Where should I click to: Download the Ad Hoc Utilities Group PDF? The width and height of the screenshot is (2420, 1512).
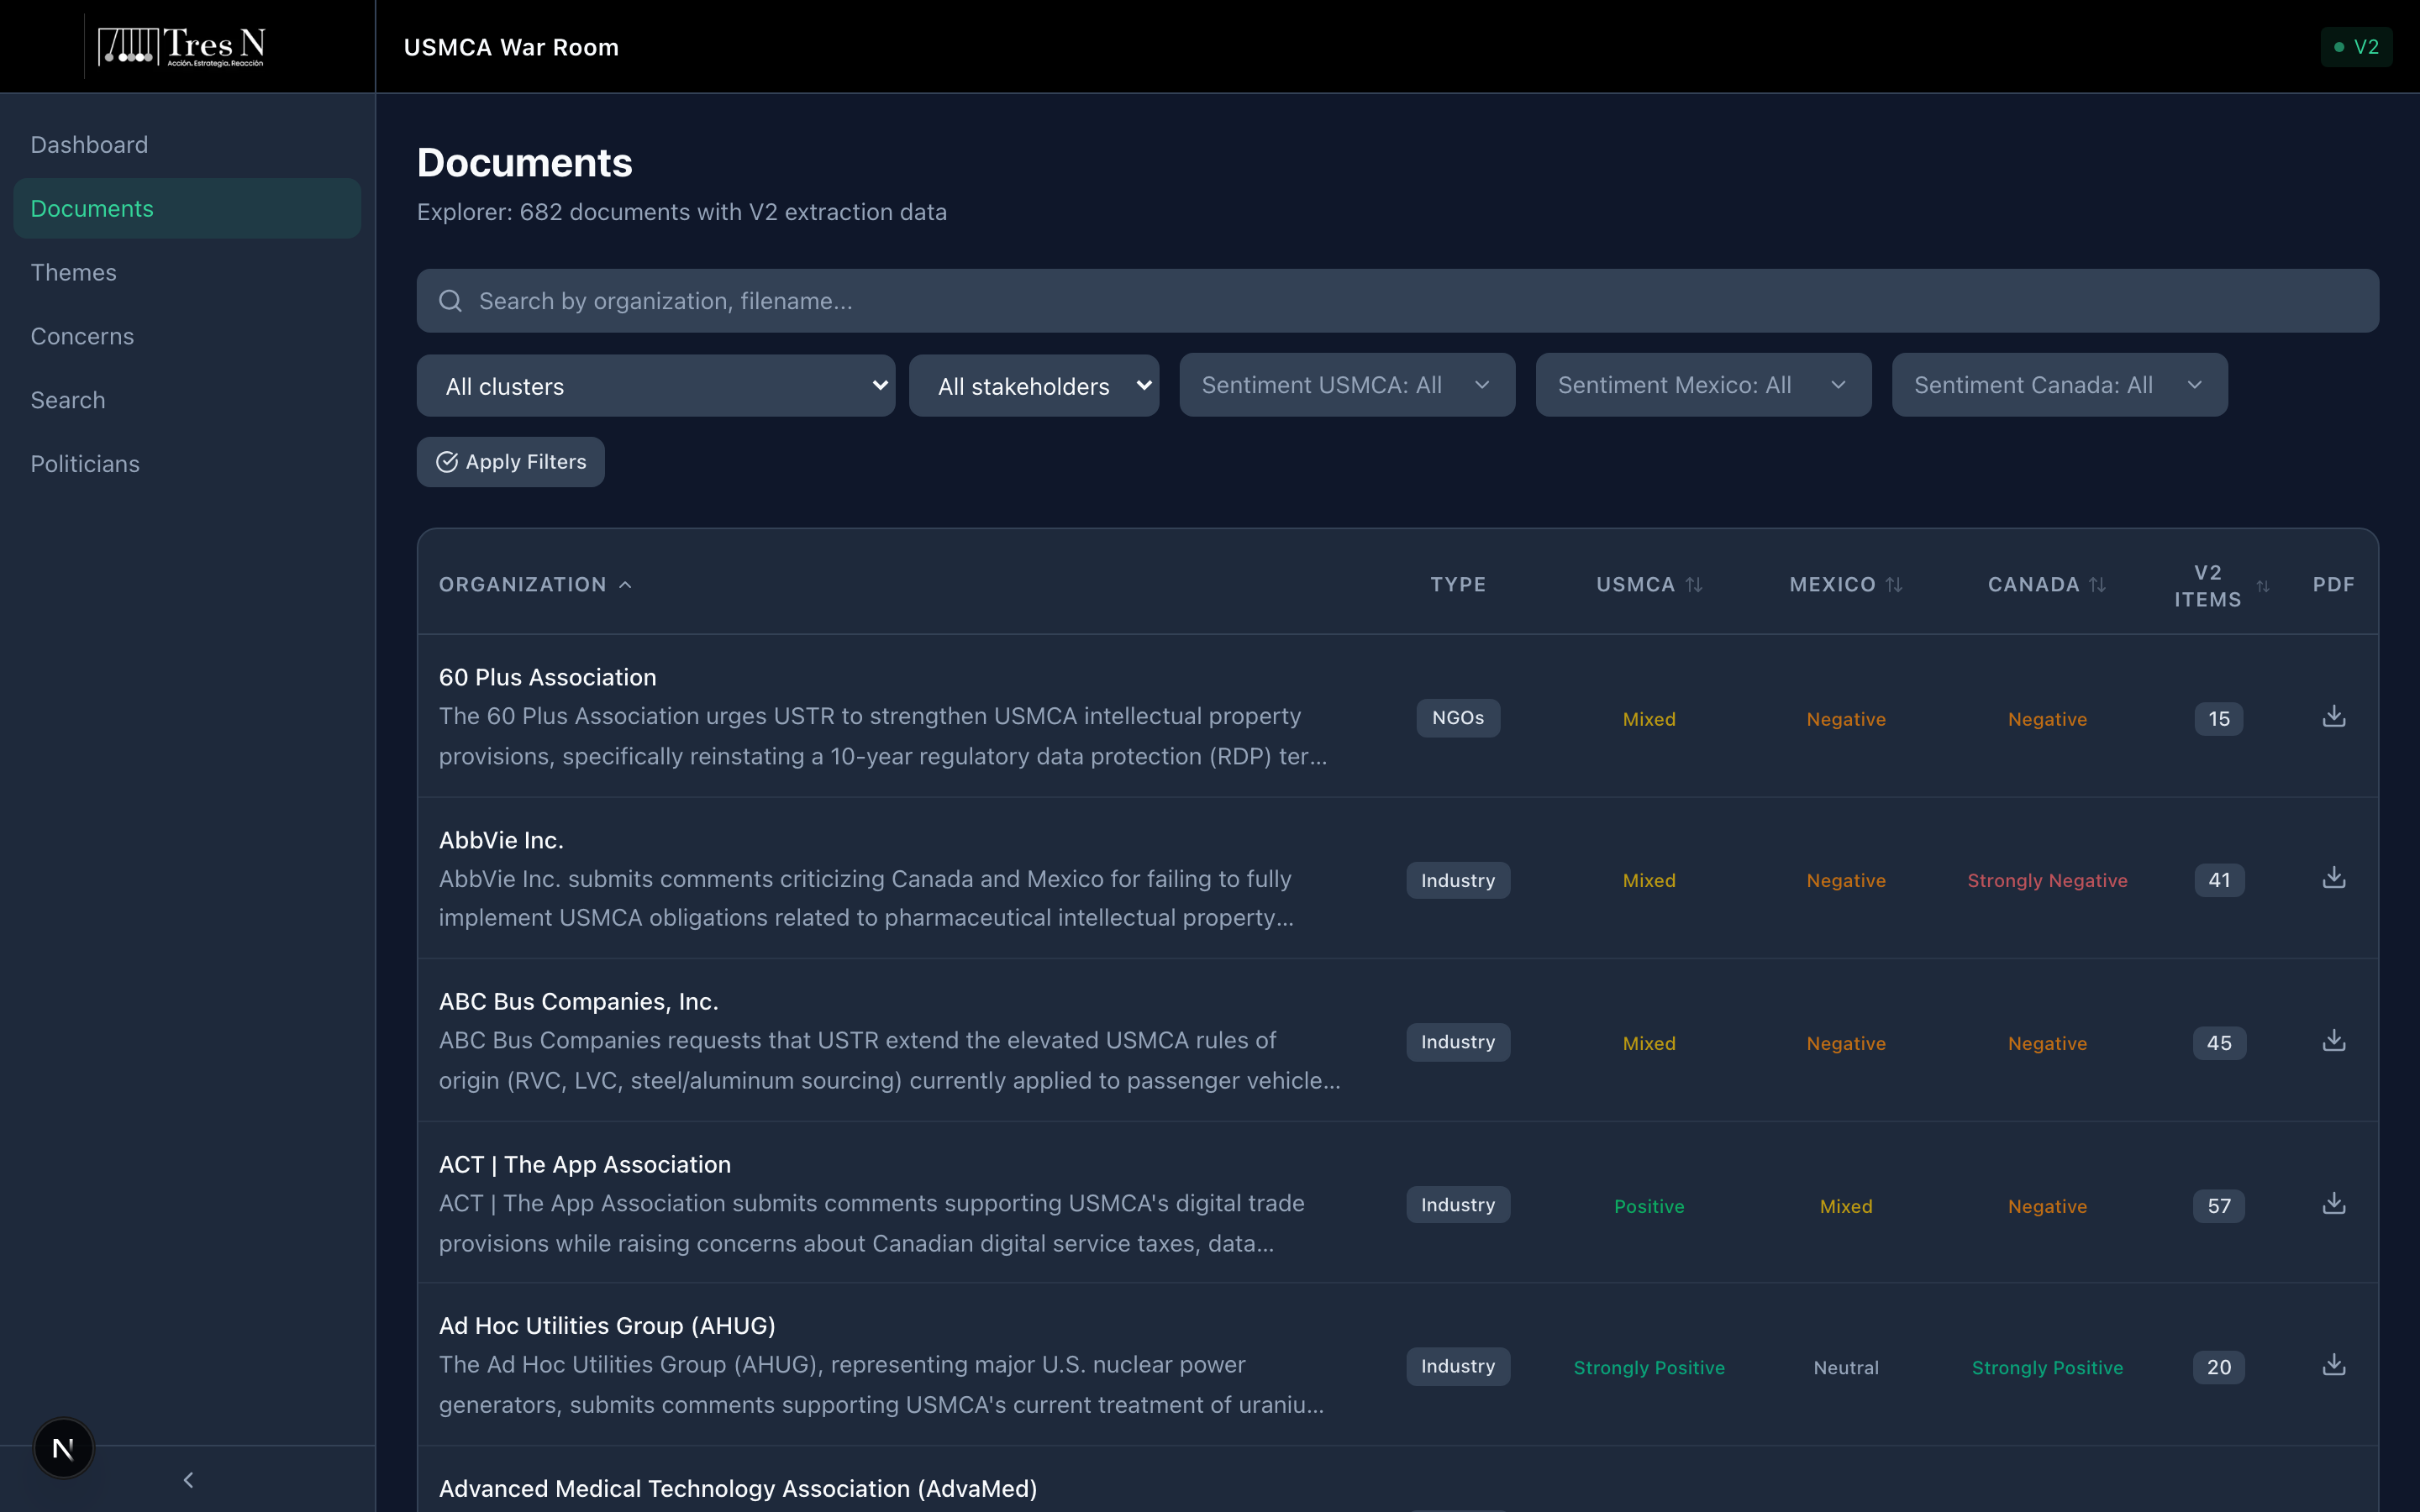pos(2333,1366)
